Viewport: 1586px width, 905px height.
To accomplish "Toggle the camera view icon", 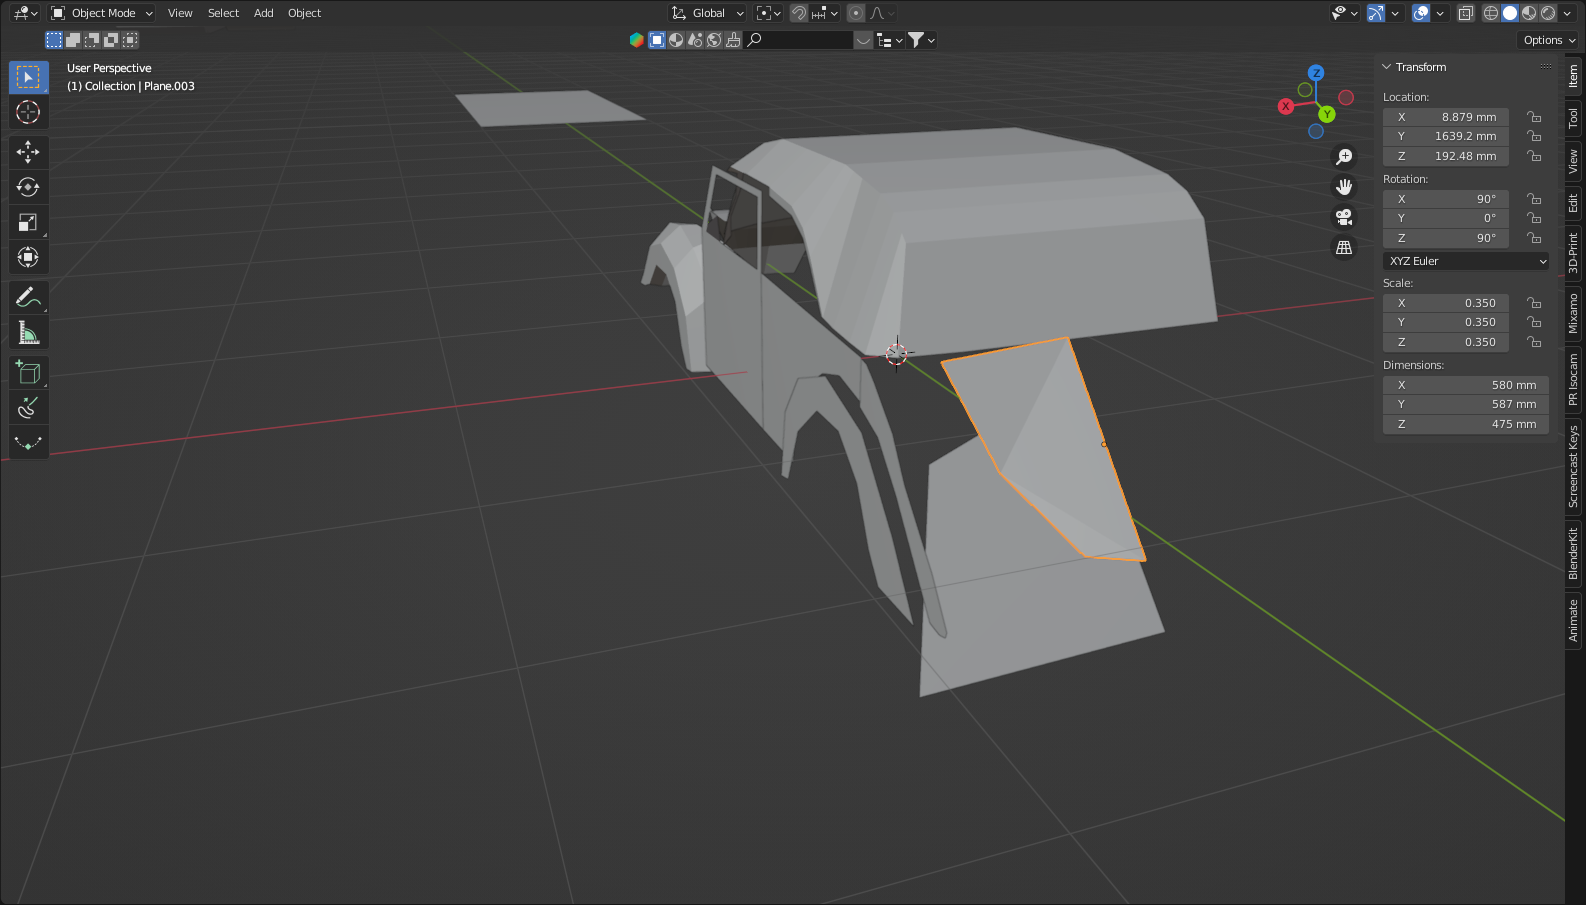I will (1344, 217).
